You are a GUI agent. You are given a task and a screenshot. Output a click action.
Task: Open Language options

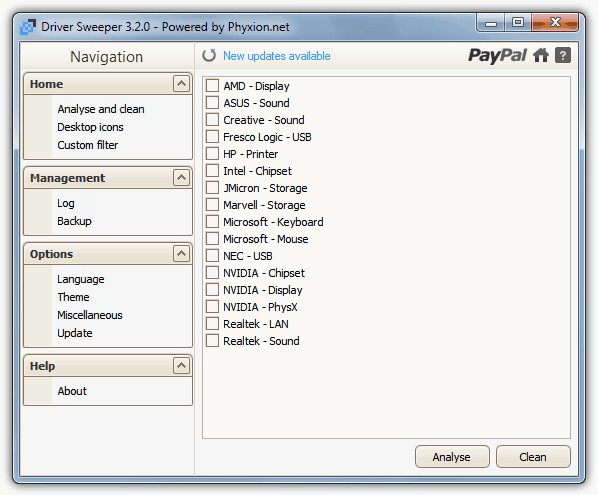(x=80, y=279)
